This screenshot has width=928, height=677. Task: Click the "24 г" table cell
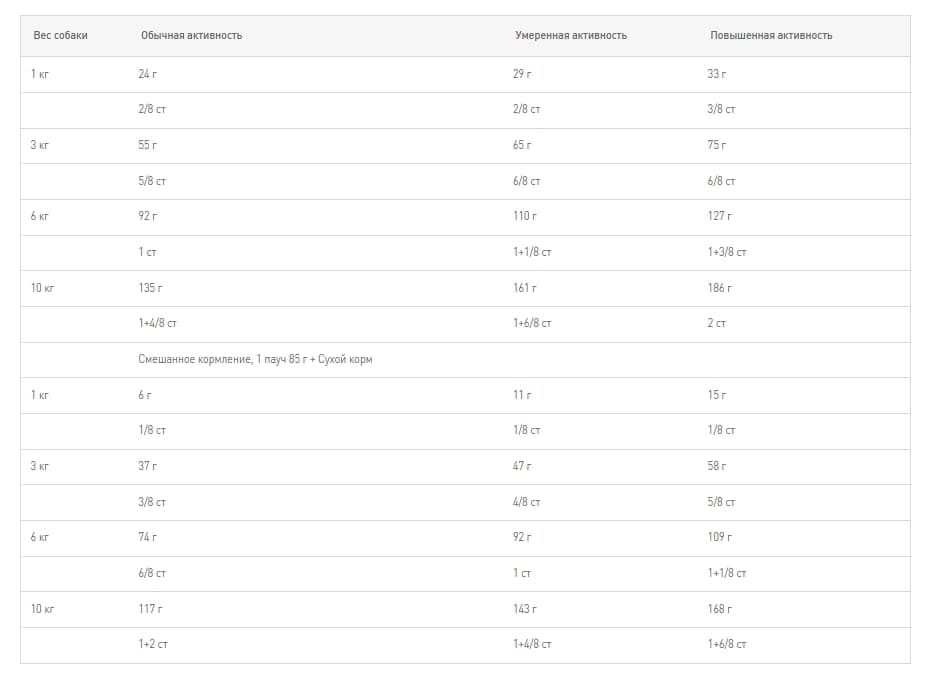pyautogui.click(x=148, y=74)
